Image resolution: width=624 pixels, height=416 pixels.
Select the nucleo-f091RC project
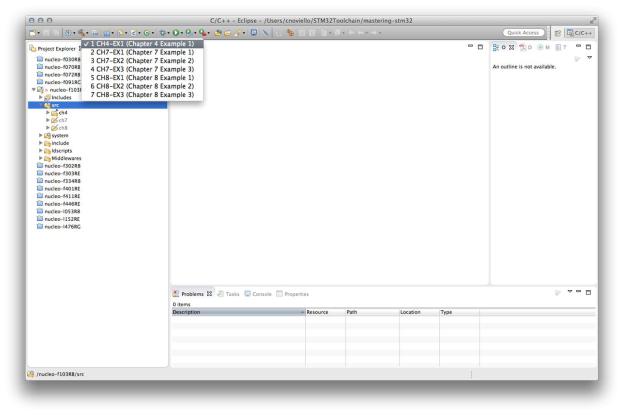(58, 82)
